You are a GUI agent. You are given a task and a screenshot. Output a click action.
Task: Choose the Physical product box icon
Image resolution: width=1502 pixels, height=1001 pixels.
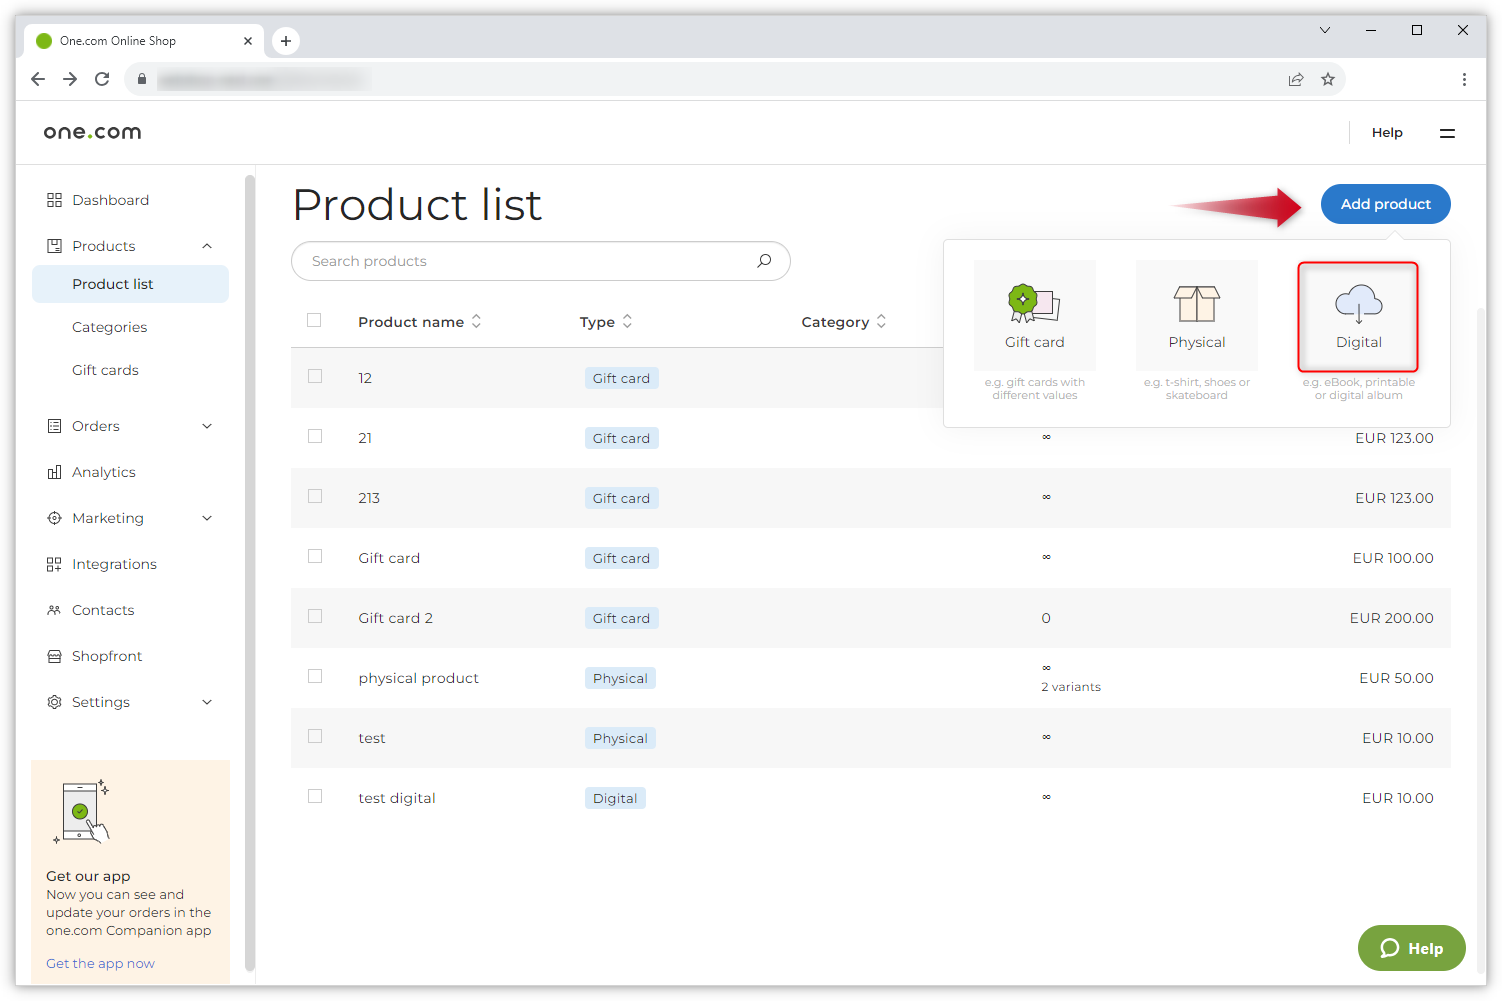tap(1196, 304)
